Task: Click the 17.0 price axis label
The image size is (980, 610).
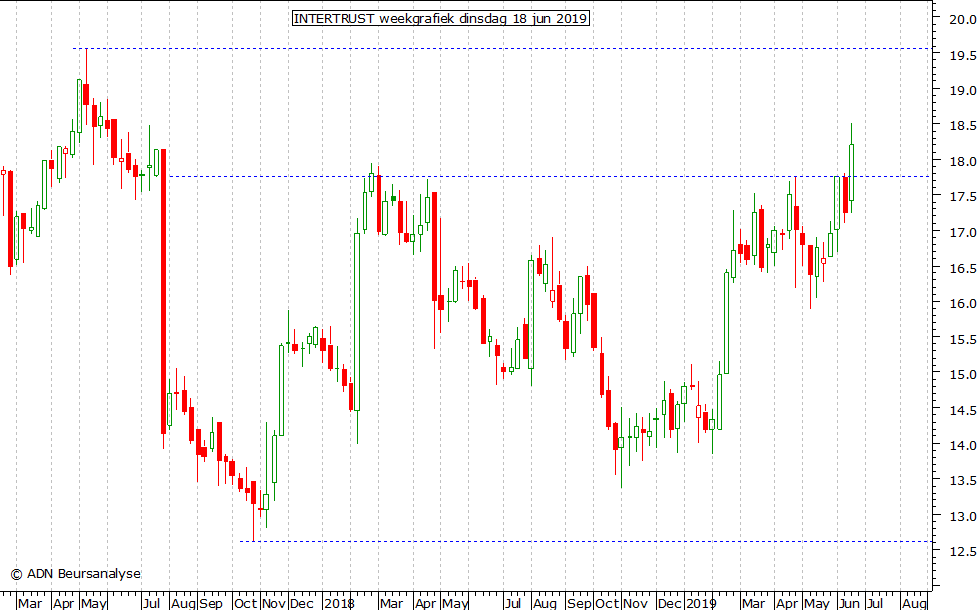Action: point(962,232)
